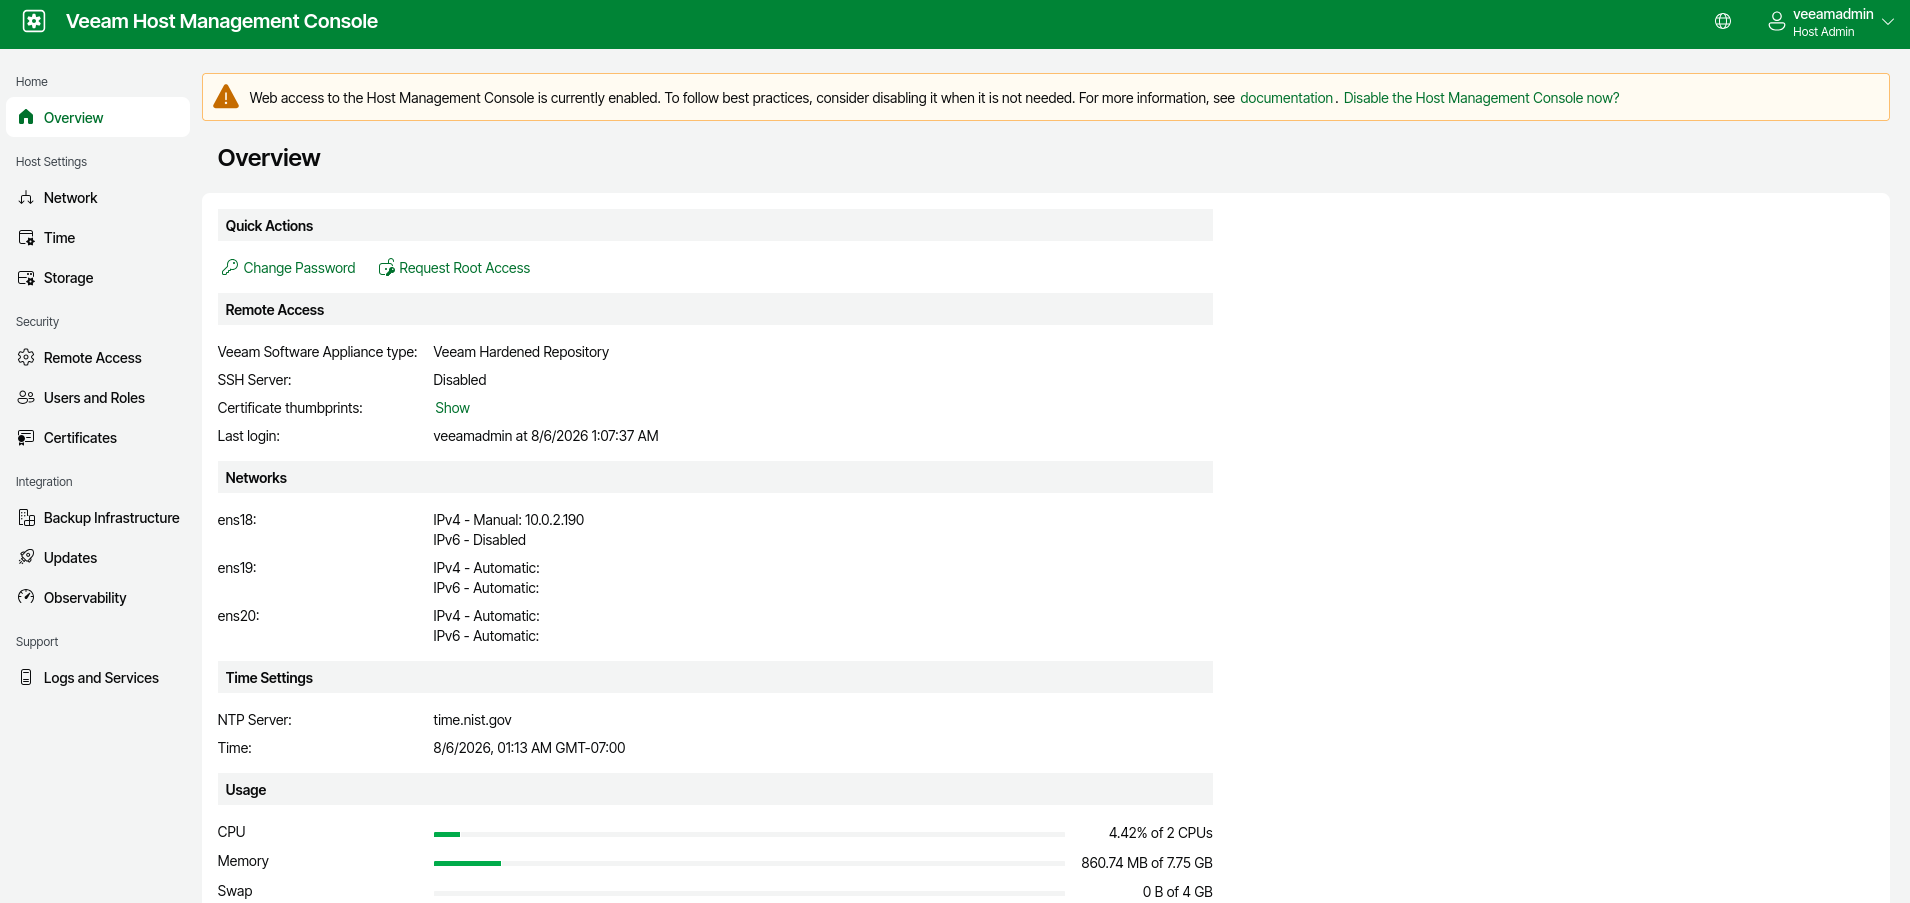
Task: Click the ens20 interface label
Action: point(238,616)
